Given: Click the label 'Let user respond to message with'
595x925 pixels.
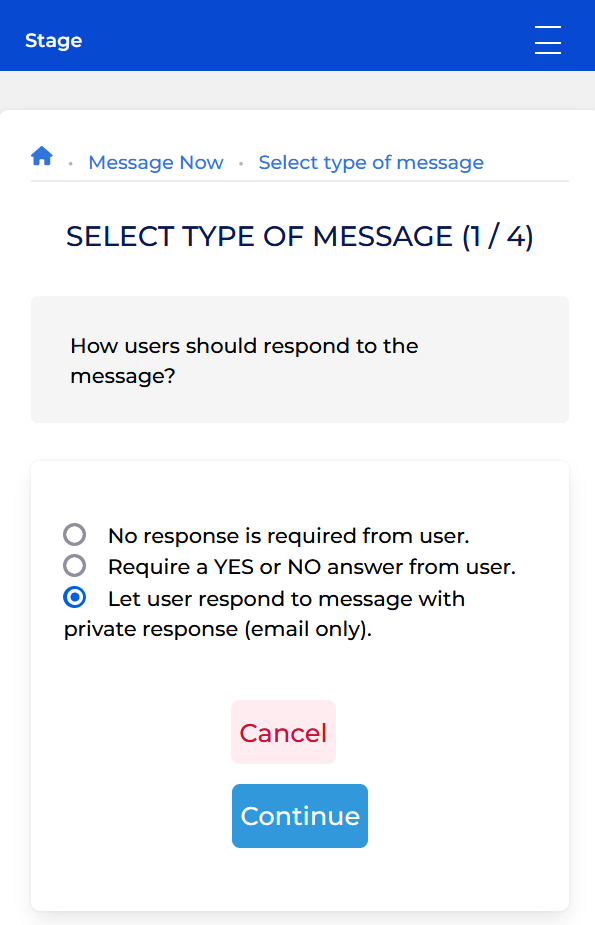Looking at the screenshot, I should click(287, 599).
